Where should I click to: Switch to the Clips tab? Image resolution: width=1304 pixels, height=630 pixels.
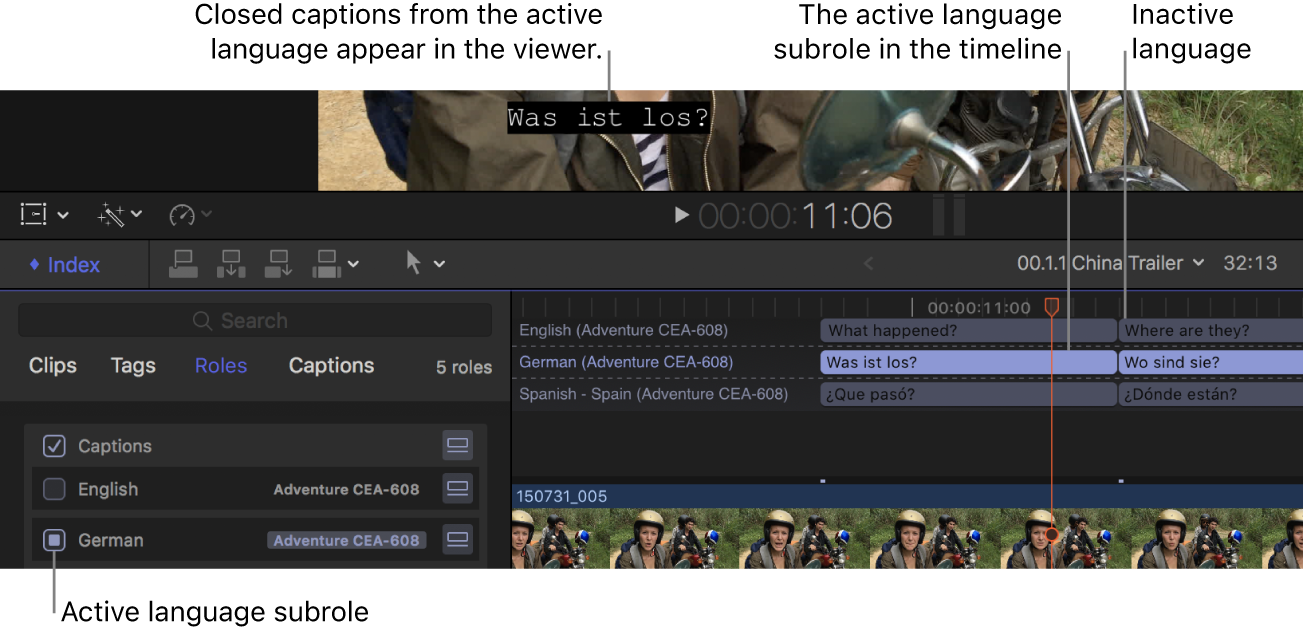click(x=53, y=366)
